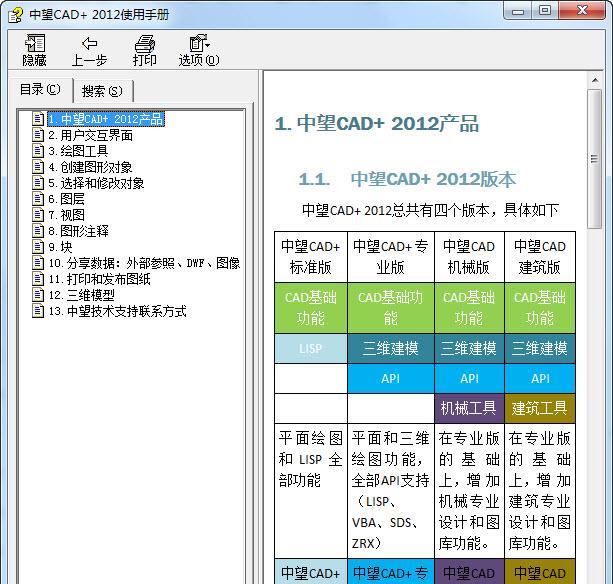Viewport: 613px width, 584px height.
Task: Open topic 4. 创建图形对象
Action: [90, 167]
